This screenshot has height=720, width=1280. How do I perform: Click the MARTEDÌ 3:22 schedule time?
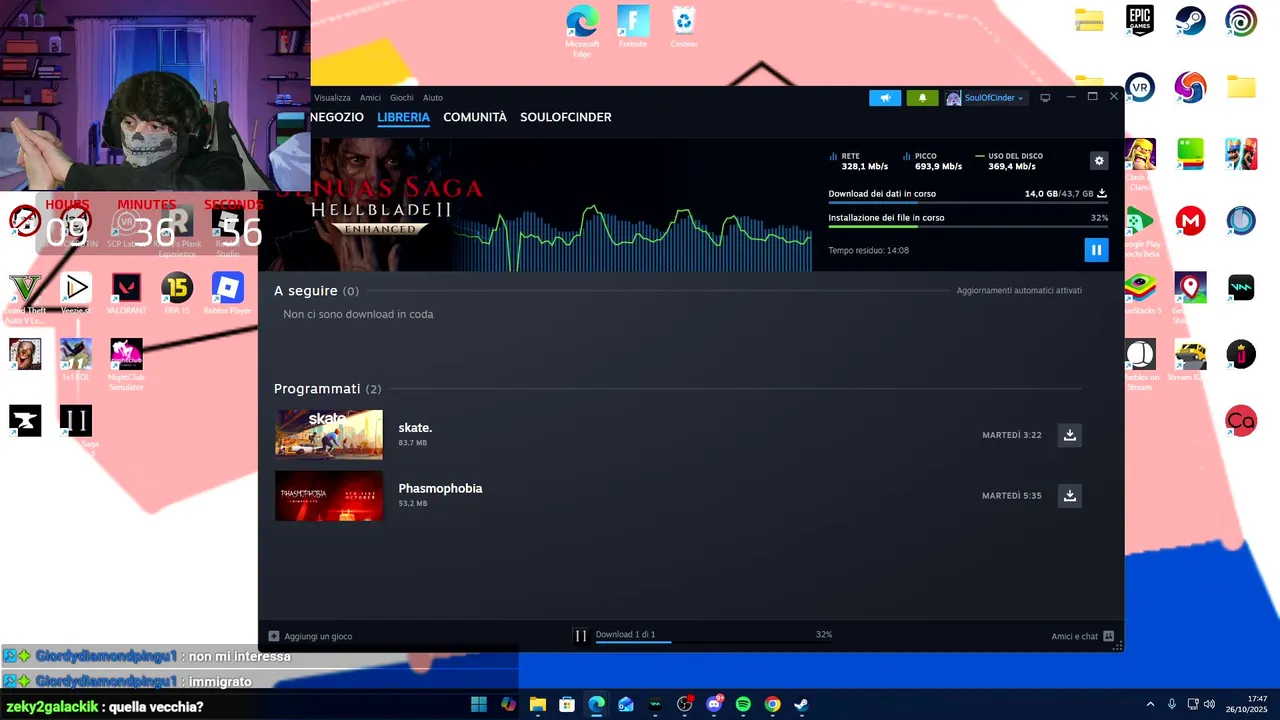(x=1012, y=435)
